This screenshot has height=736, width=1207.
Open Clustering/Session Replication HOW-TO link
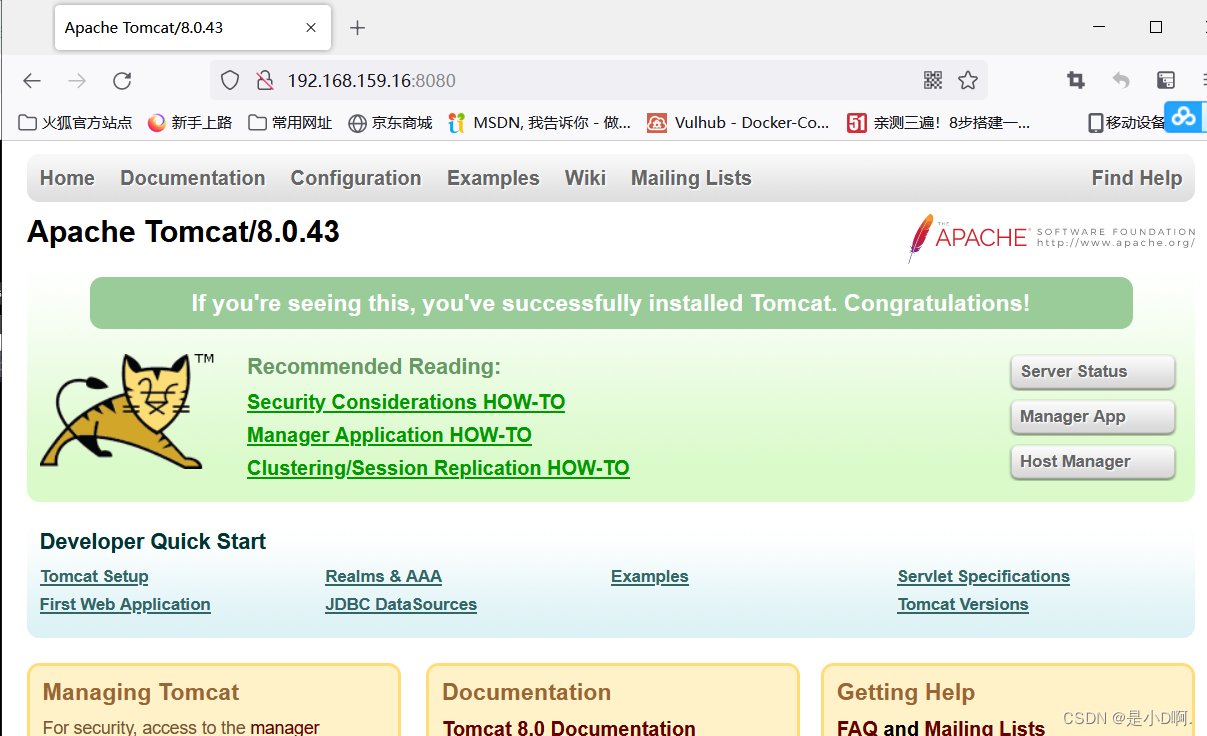[438, 468]
